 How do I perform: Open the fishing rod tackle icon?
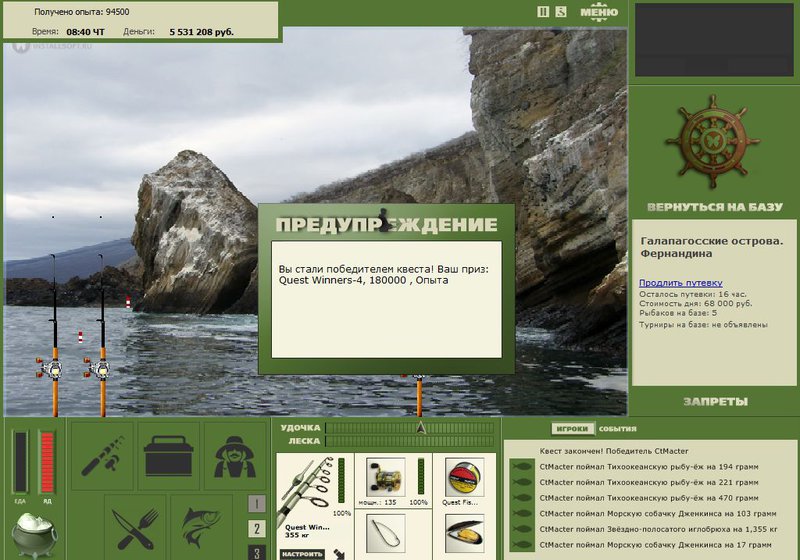pyautogui.click(x=103, y=455)
